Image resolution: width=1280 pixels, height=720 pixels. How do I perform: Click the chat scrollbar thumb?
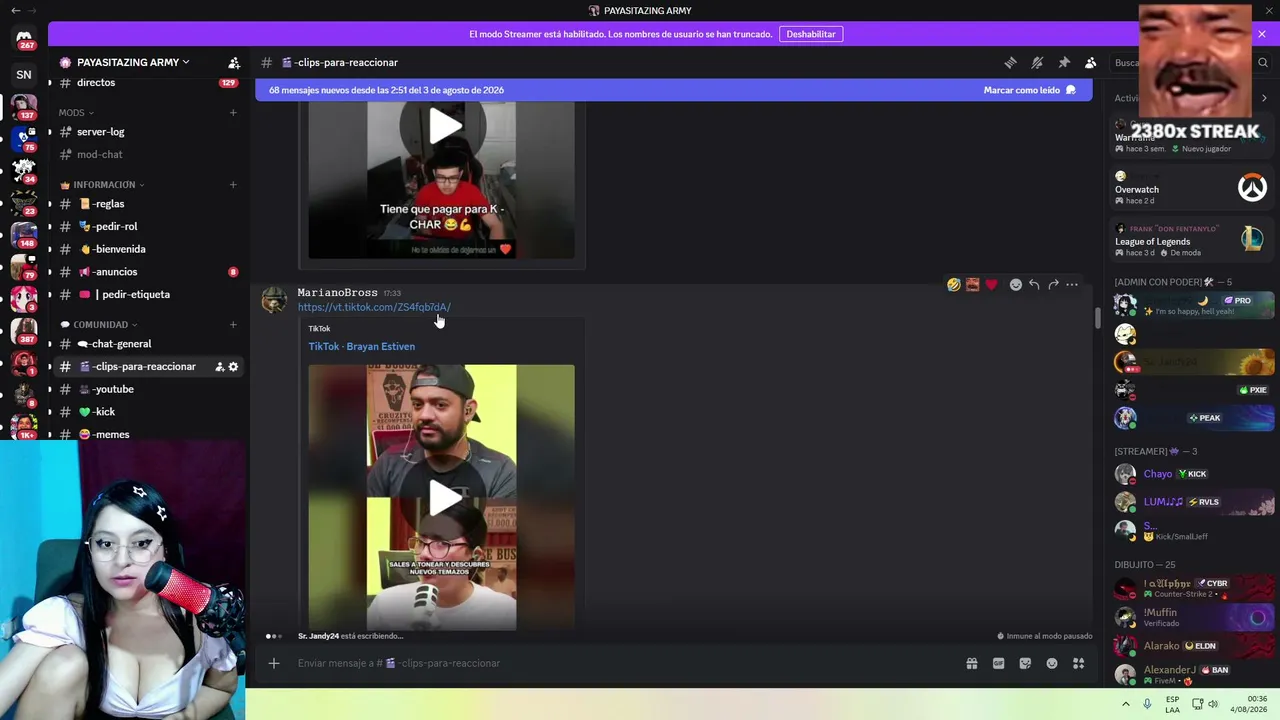pyautogui.click(x=1098, y=318)
